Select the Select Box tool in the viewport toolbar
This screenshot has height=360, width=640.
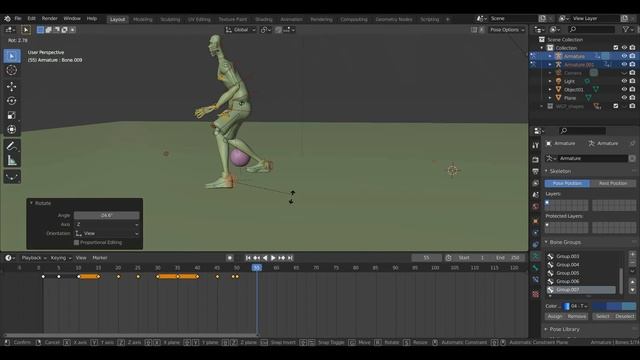(x=12, y=56)
